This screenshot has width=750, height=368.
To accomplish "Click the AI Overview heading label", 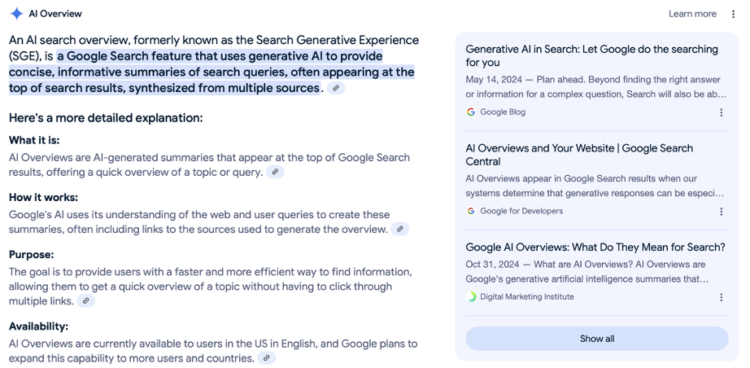I will (x=55, y=14).
